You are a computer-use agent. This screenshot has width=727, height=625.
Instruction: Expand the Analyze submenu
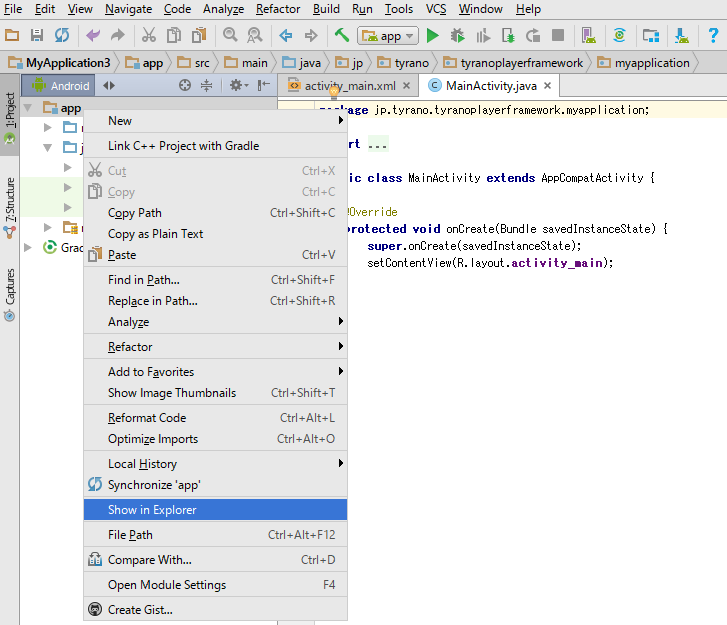216,322
